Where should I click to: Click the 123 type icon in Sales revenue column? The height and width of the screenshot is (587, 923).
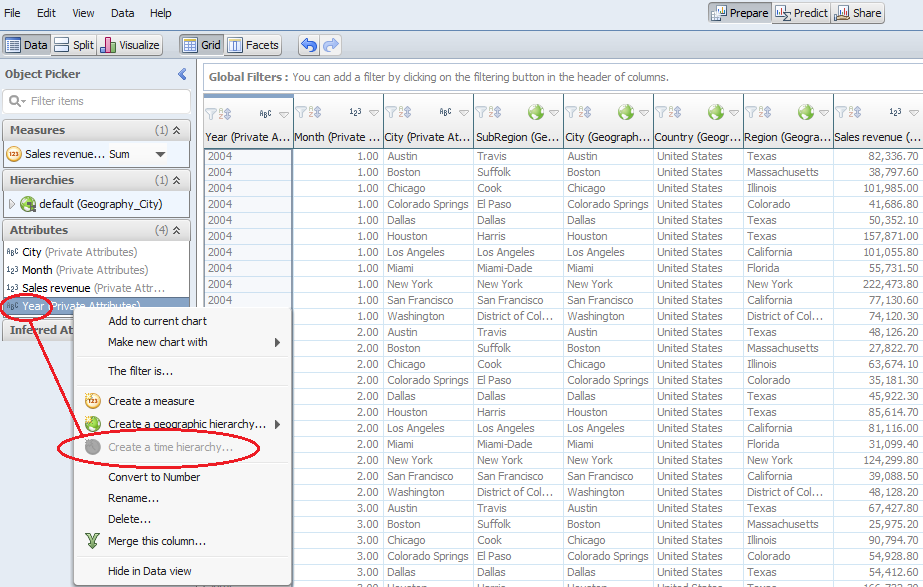coord(895,112)
